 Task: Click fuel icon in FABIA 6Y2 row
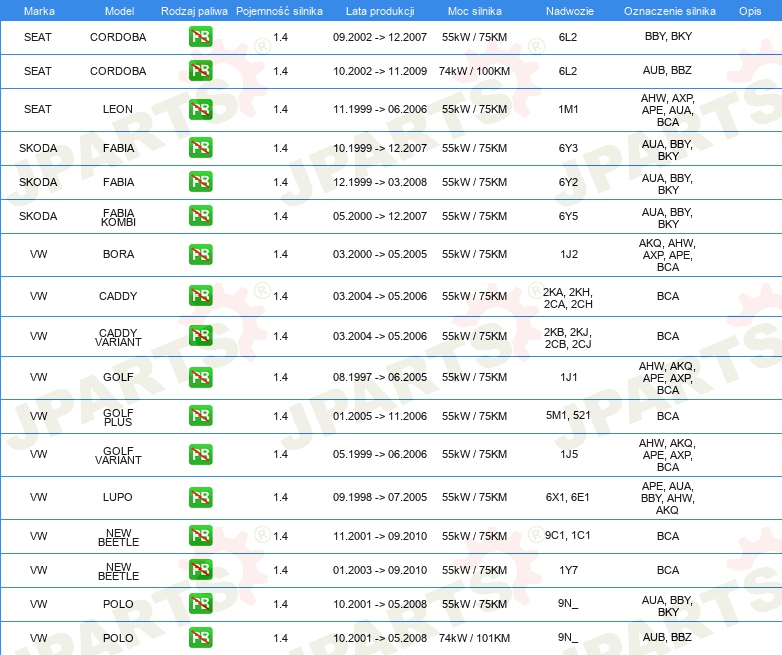(x=200, y=182)
